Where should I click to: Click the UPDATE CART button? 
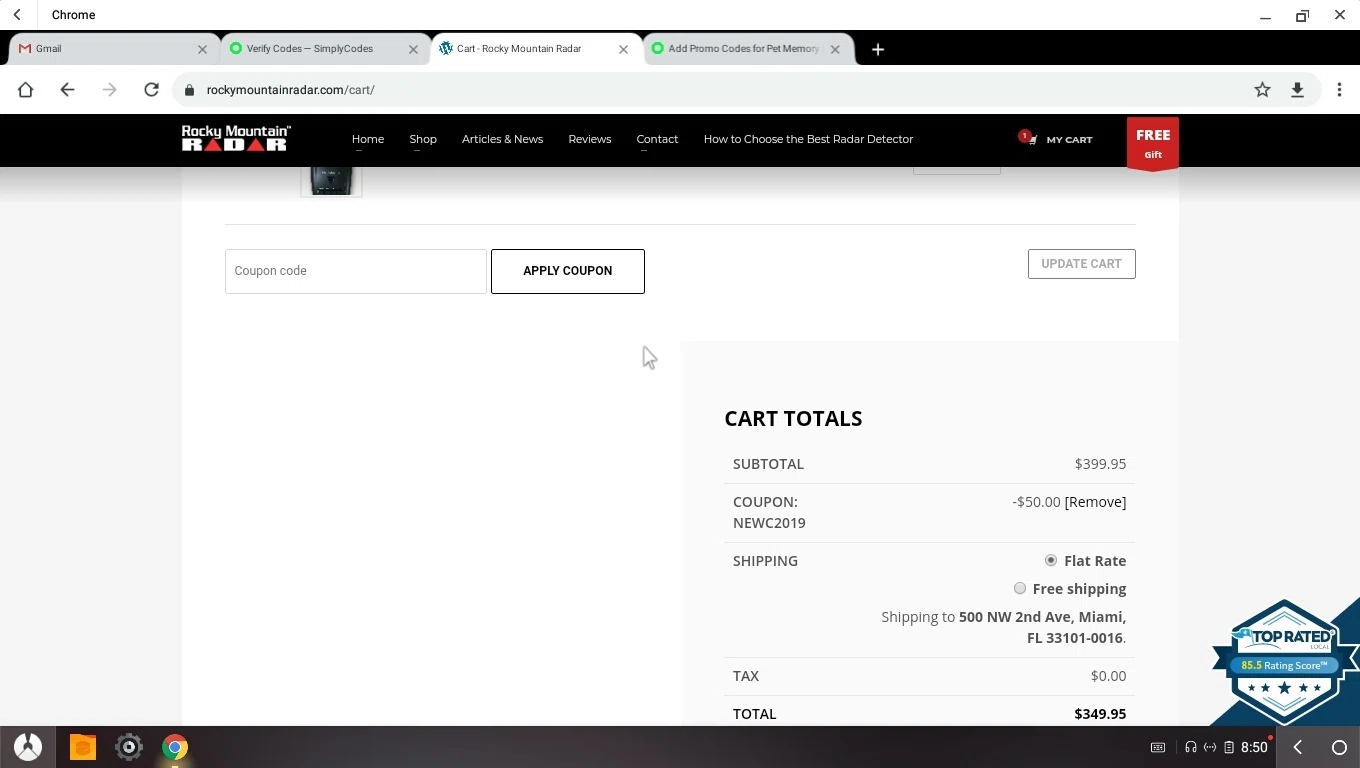click(1082, 264)
